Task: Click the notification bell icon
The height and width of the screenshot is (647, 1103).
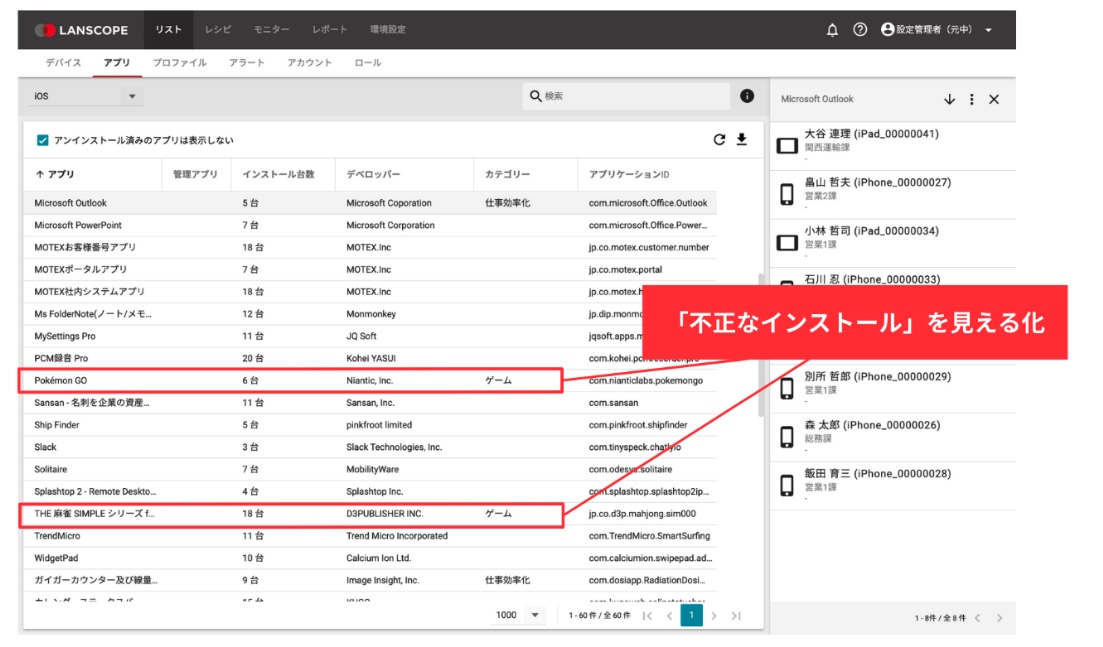Action: coord(832,30)
